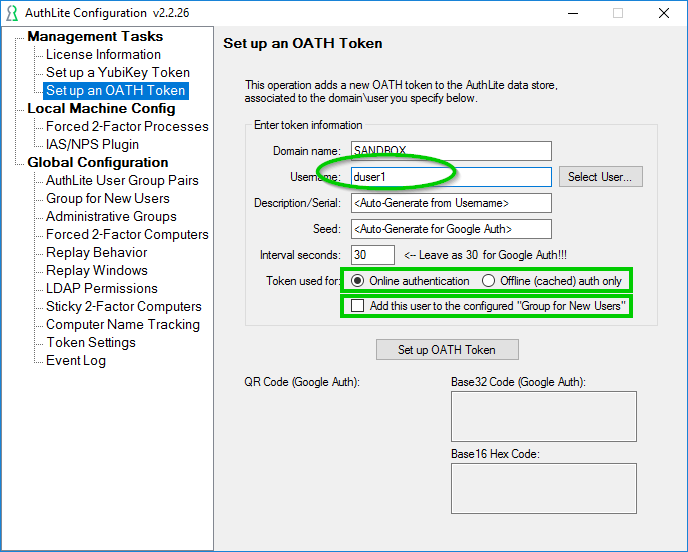
Task: Open LDAP Permissions page
Action: click(102, 288)
